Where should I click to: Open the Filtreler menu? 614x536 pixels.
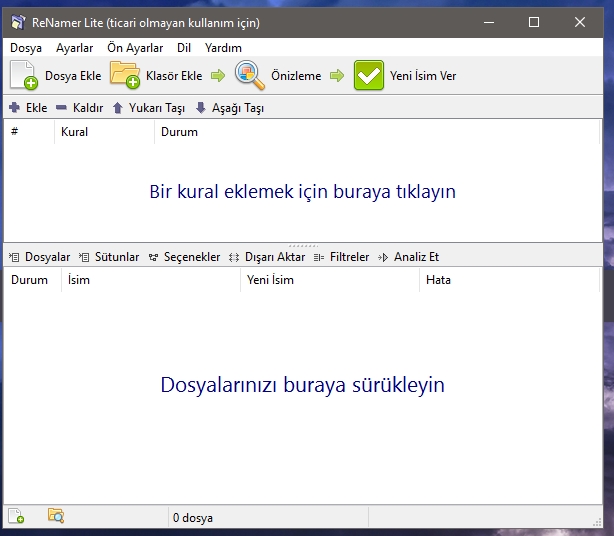click(341, 257)
